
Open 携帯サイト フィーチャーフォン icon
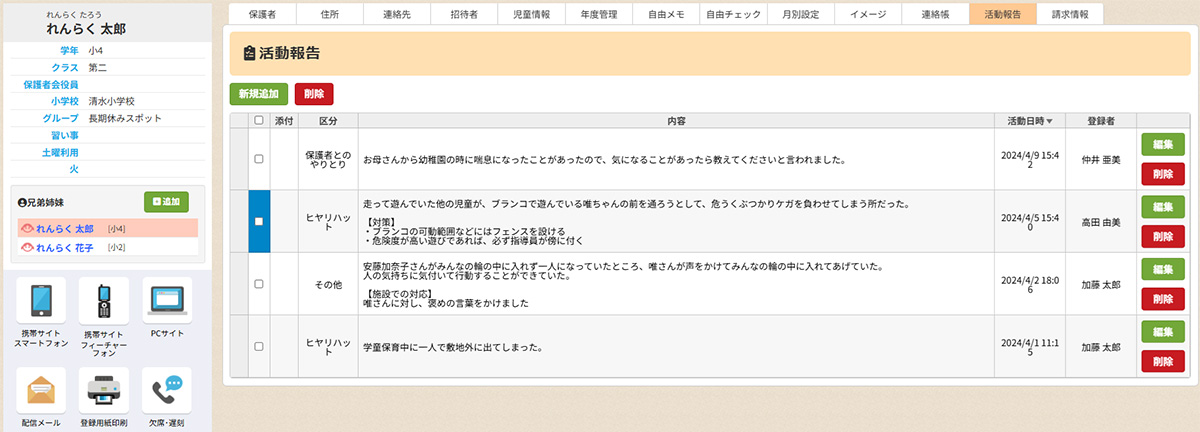(104, 301)
